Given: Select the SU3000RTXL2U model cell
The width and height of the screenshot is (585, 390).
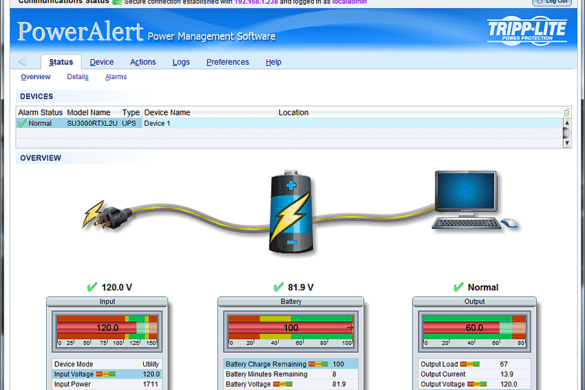Looking at the screenshot, I should tap(92, 124).
